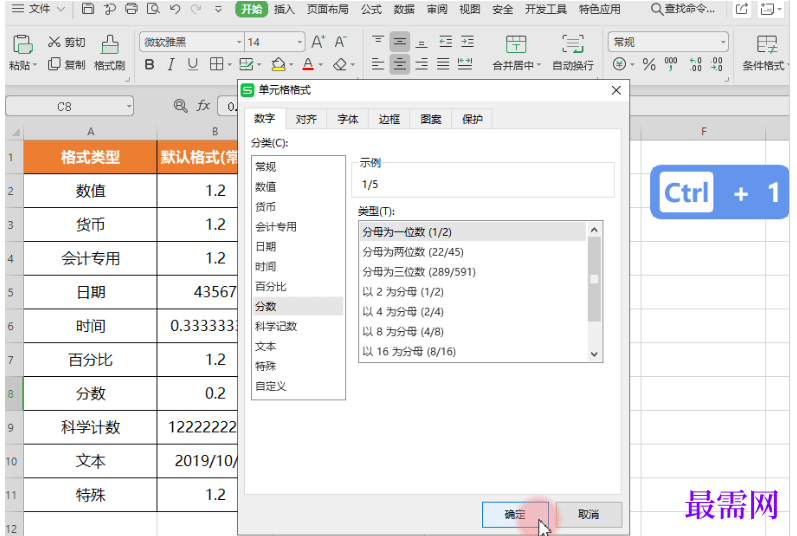Click the Wrap Text (自动换行) icon
The width and height of the screenshot is (797, 536).
[572, 44]
